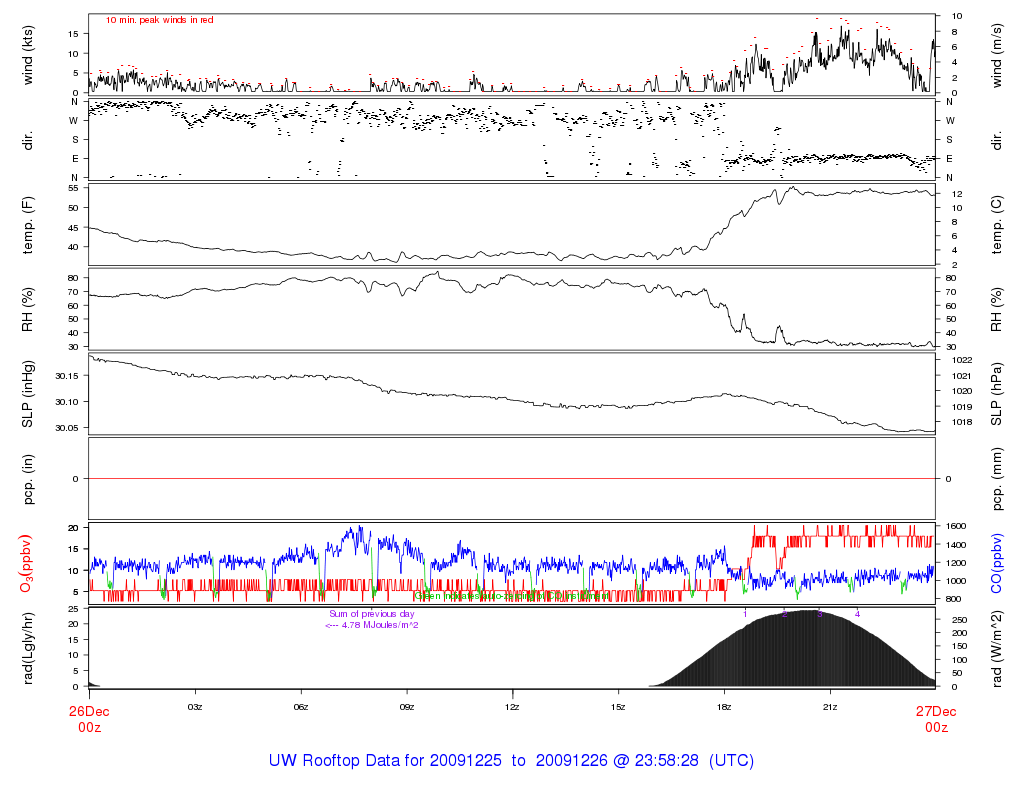Select the 1018 tick on hPa axis
The width and height of the screenshot is (1024, 800).
(962, 422)
